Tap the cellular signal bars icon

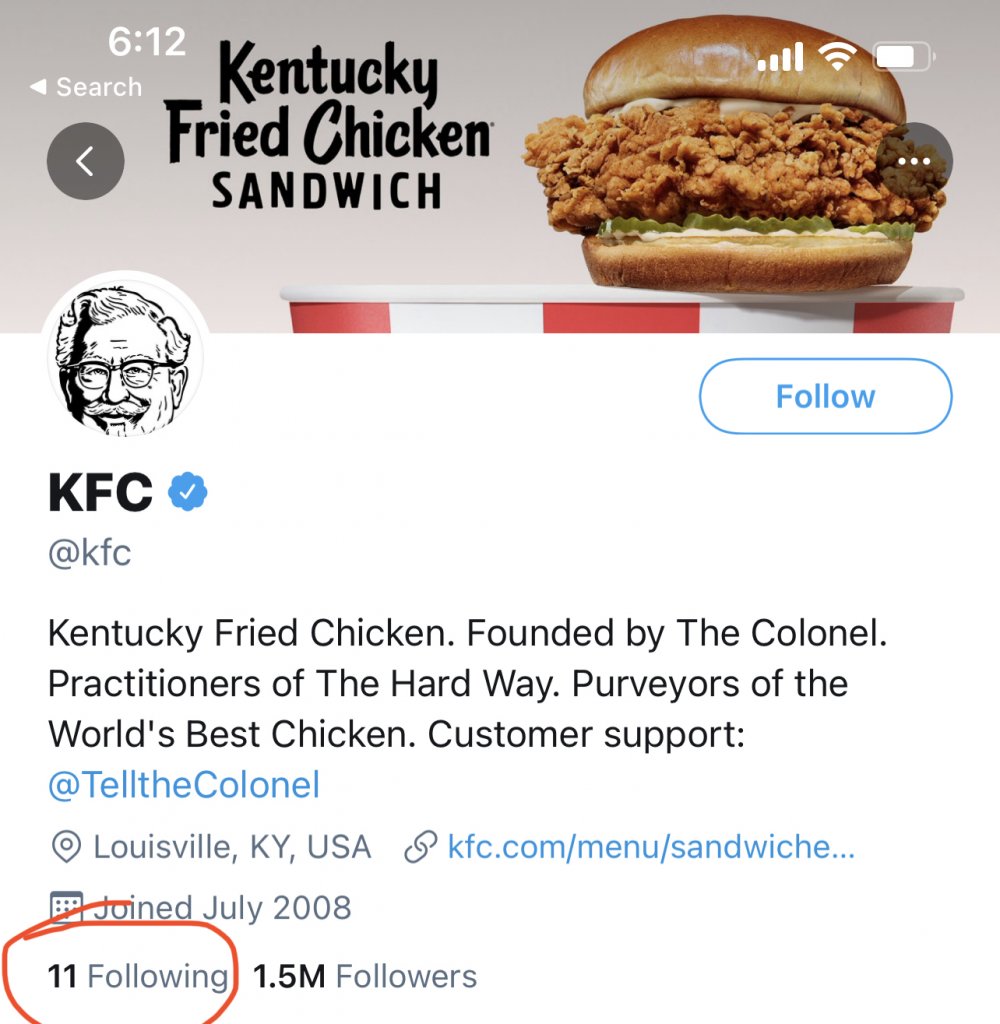click(x=780, y=58)
